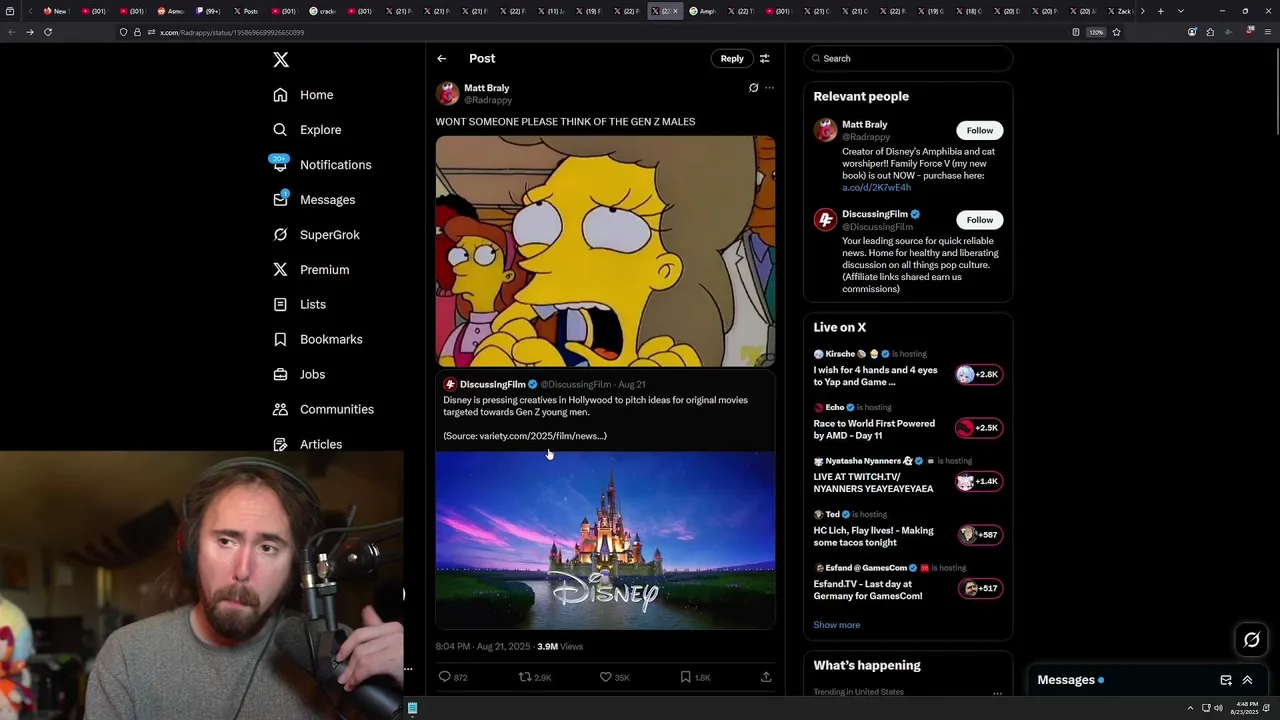
Task: Open the What's happening more options dots
Action: (997, 693)
